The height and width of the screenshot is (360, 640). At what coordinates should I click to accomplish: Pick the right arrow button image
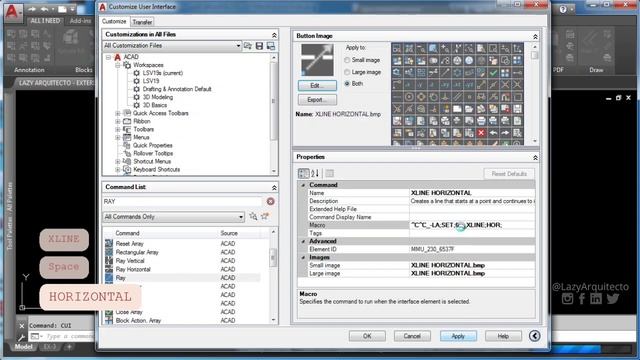click(x=505, y=133)
